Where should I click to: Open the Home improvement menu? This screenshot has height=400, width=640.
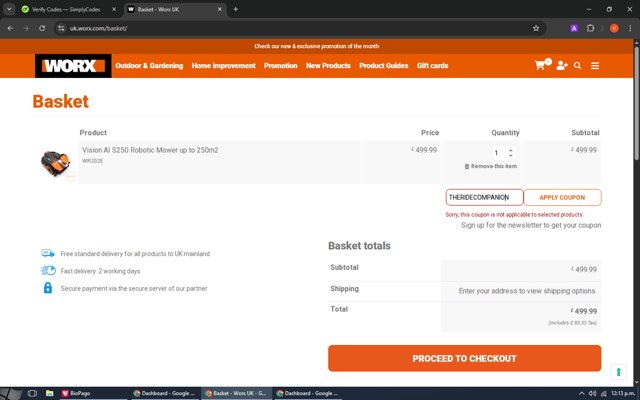pos(224,65)
